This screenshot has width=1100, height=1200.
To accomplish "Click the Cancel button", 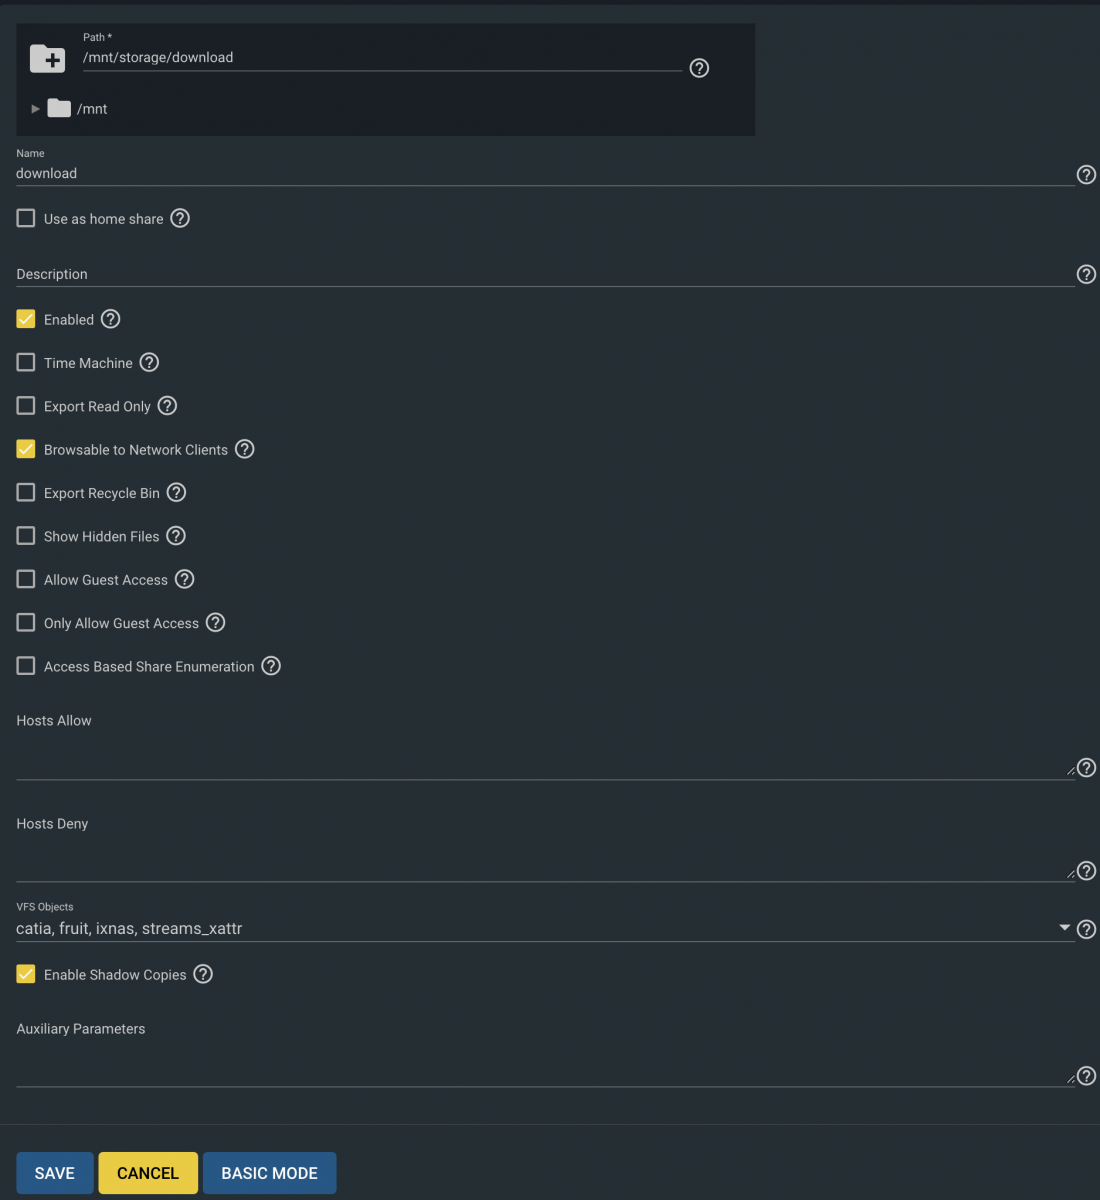I will (x=148, y=1173).
